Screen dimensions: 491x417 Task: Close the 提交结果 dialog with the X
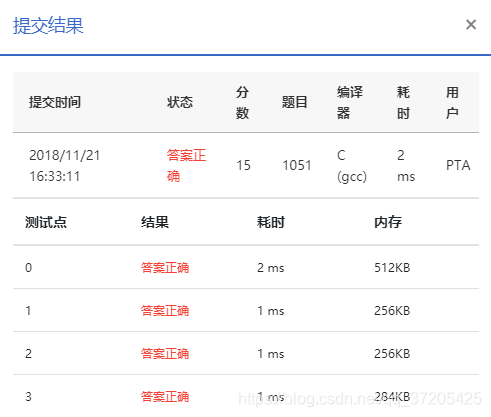click(471, 24)
